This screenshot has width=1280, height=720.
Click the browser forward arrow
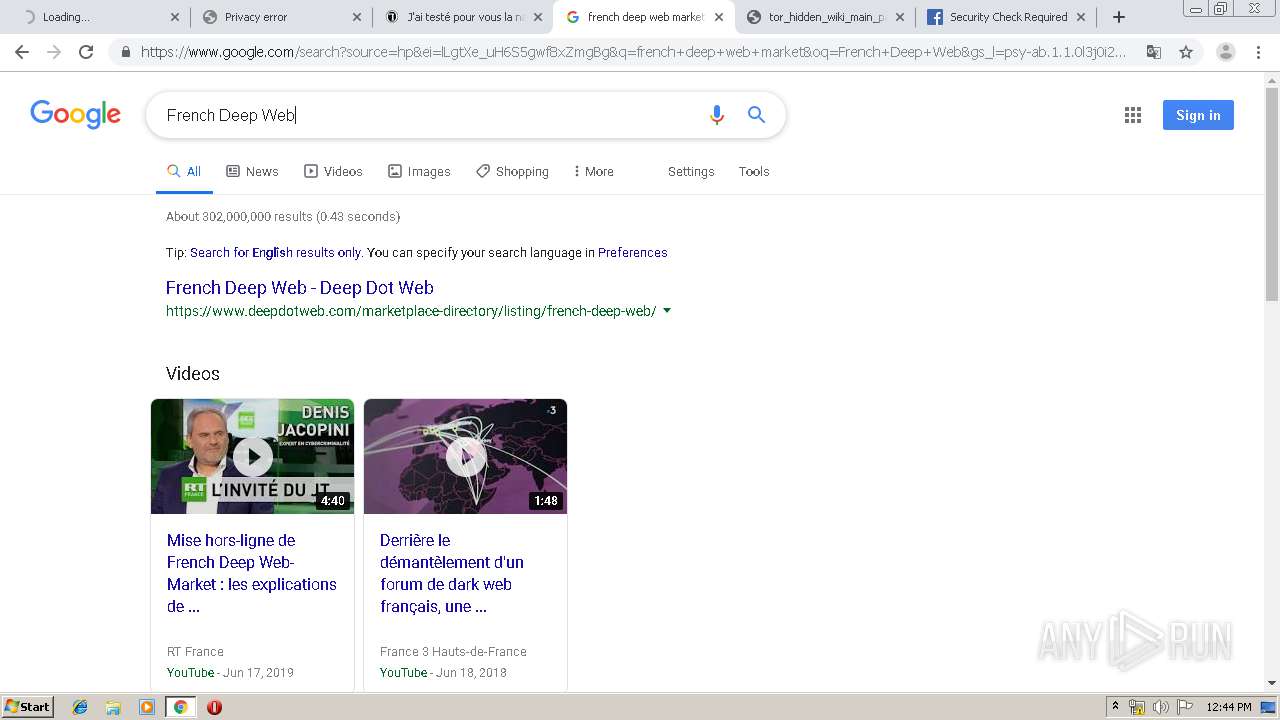(54, 52)
